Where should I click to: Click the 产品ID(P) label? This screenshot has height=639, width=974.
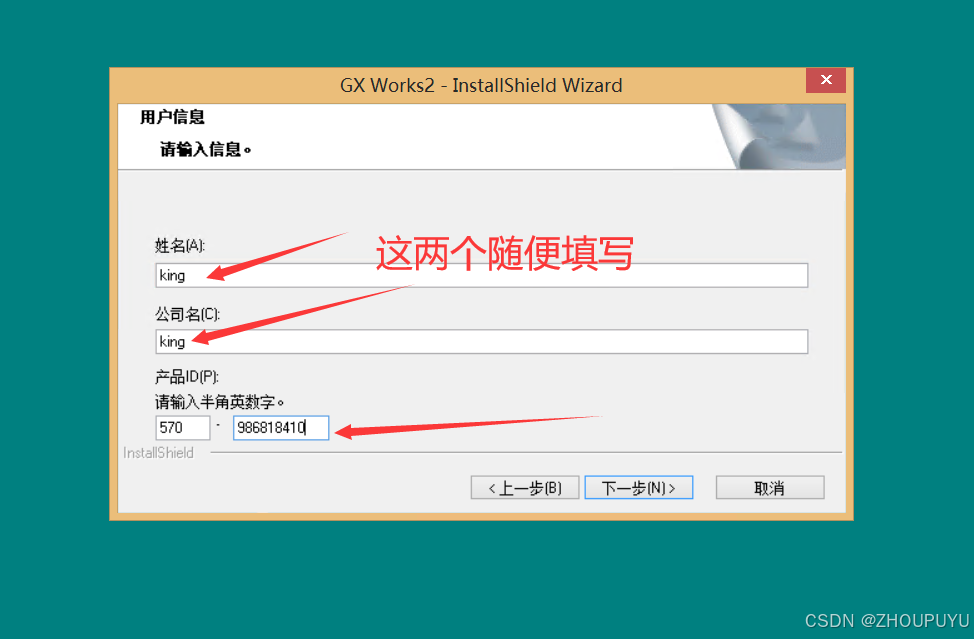[186, 377]
